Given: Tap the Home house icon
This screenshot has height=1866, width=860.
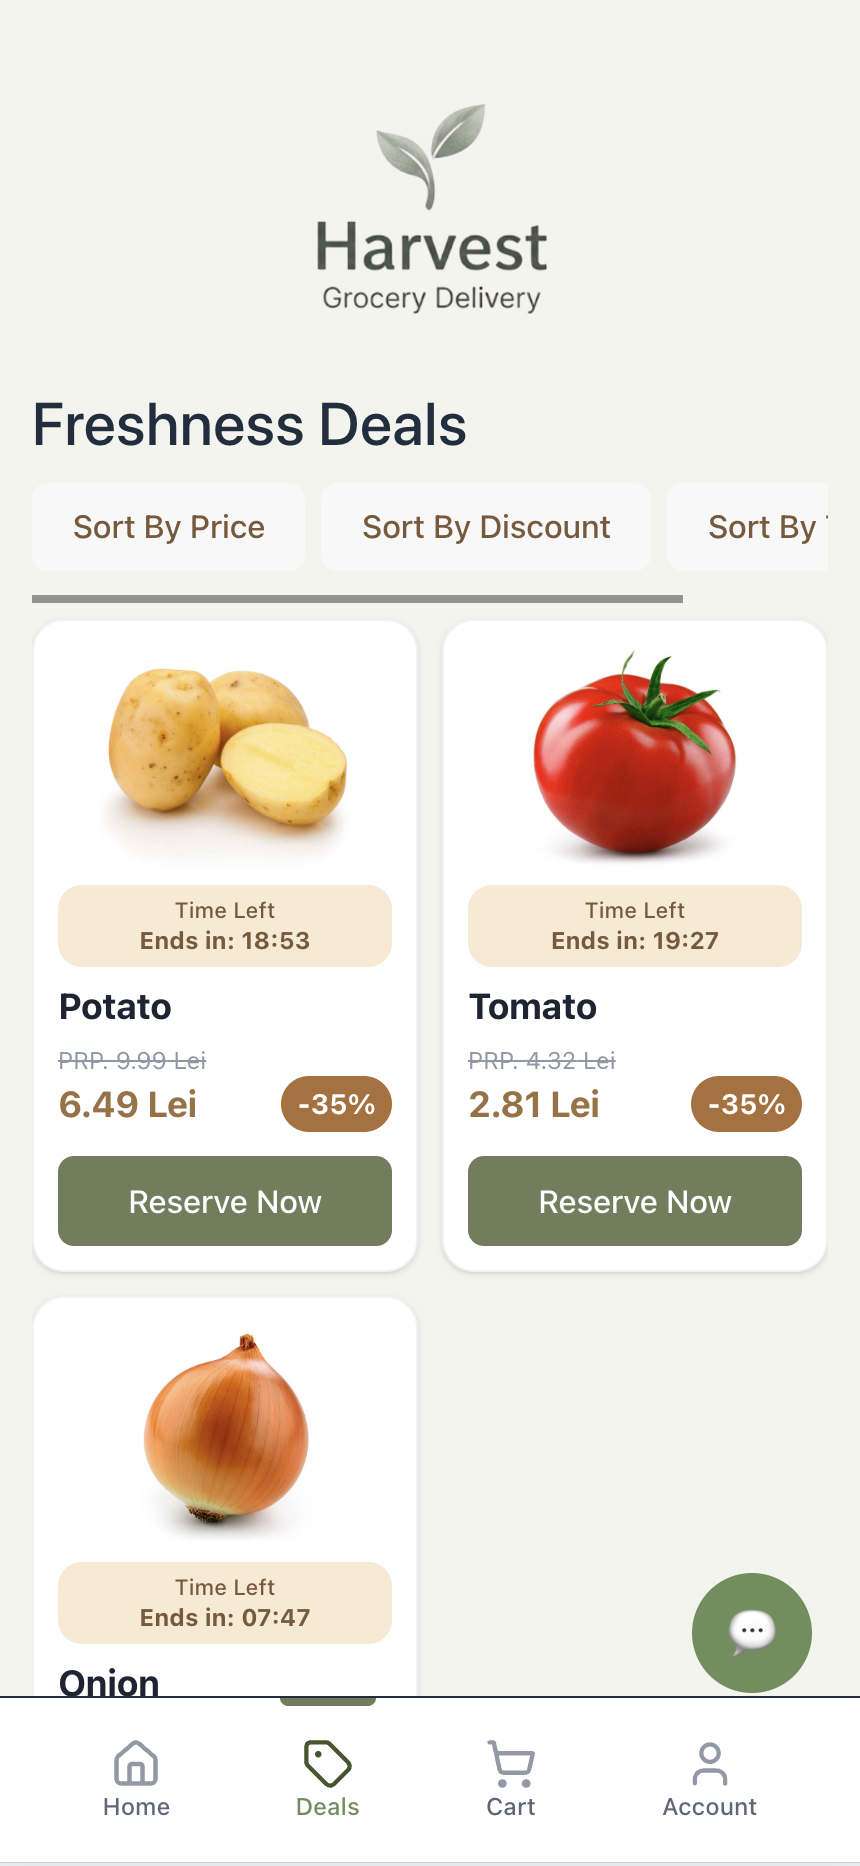Looking at the screenshot, I should (136, 1763).
